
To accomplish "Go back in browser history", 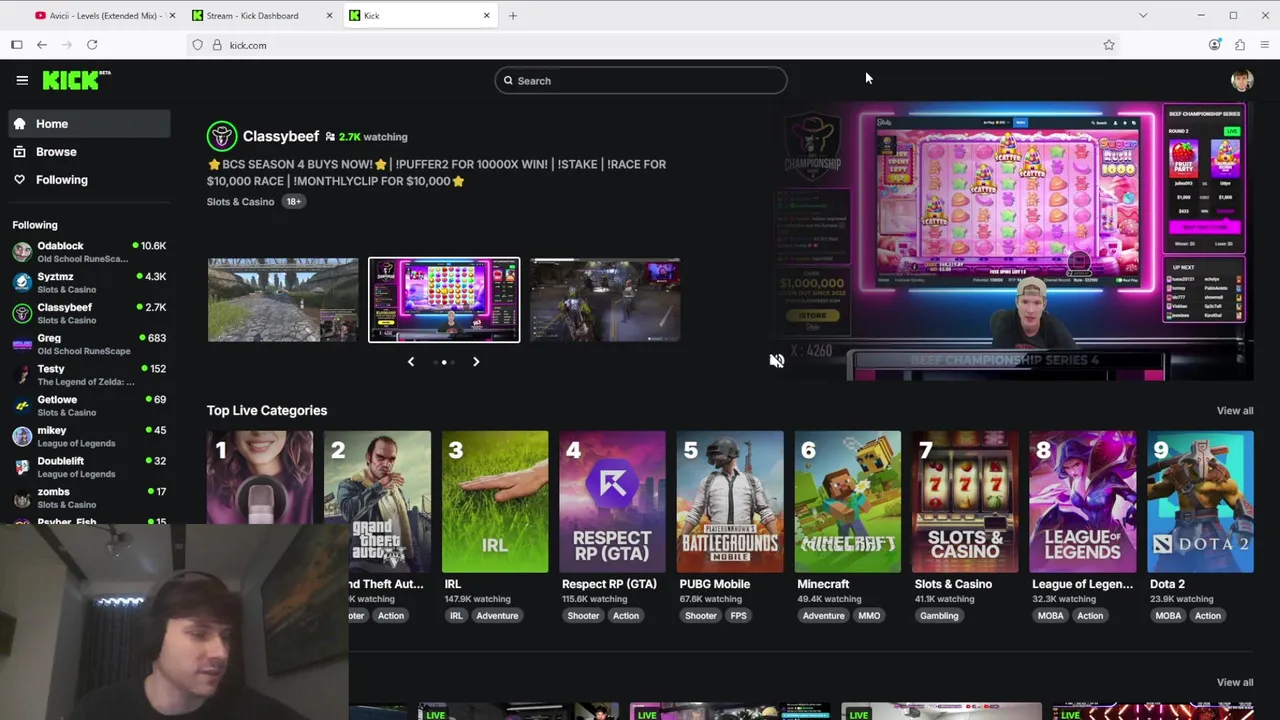I will [x=42, y=45].
